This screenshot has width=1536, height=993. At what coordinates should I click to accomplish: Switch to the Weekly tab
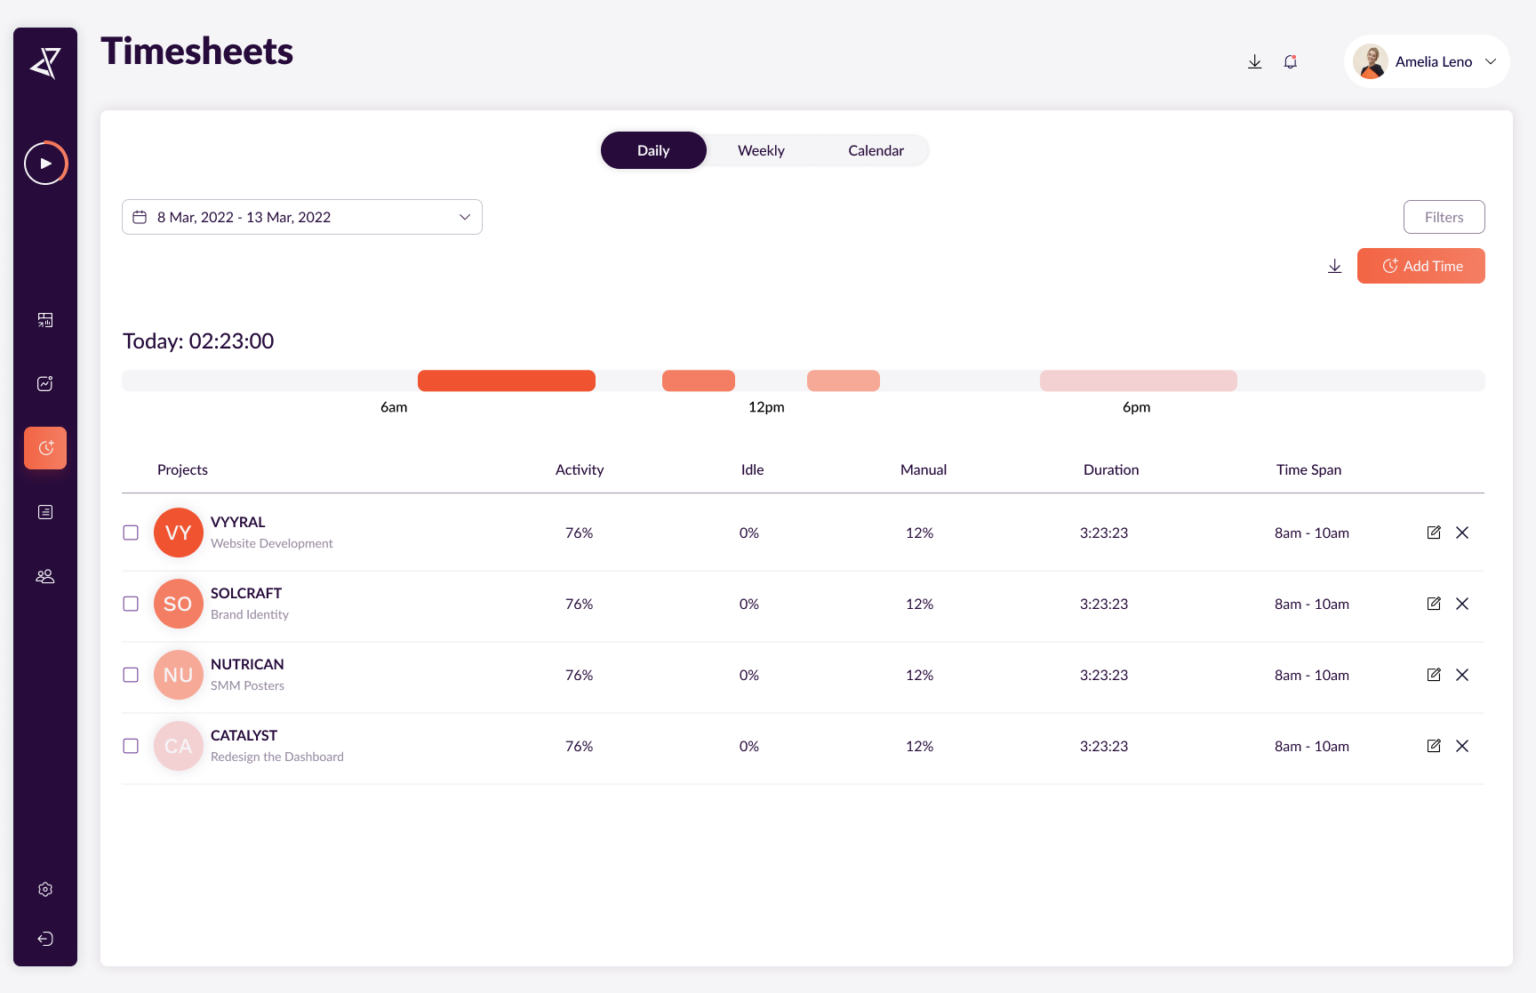(761, 150)
